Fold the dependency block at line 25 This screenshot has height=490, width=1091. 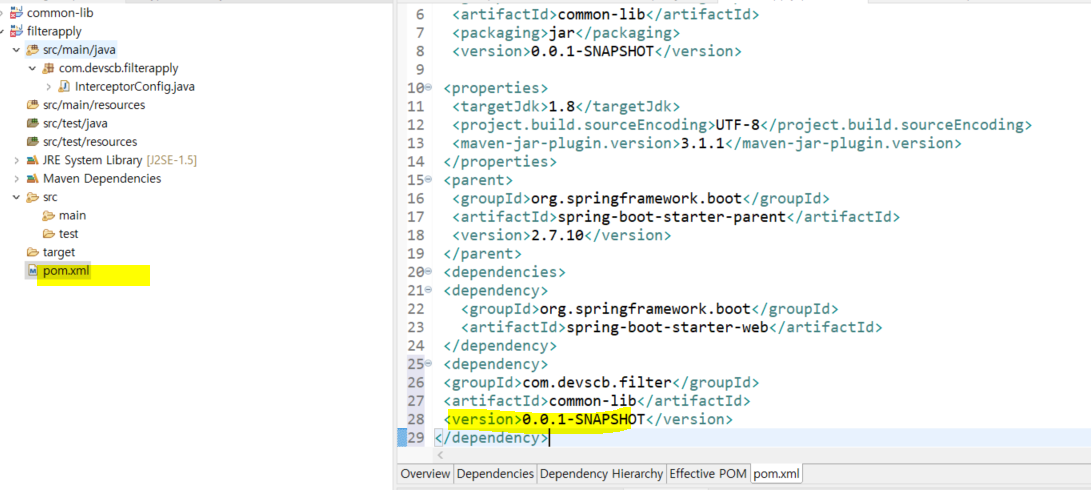pos(428,363)
